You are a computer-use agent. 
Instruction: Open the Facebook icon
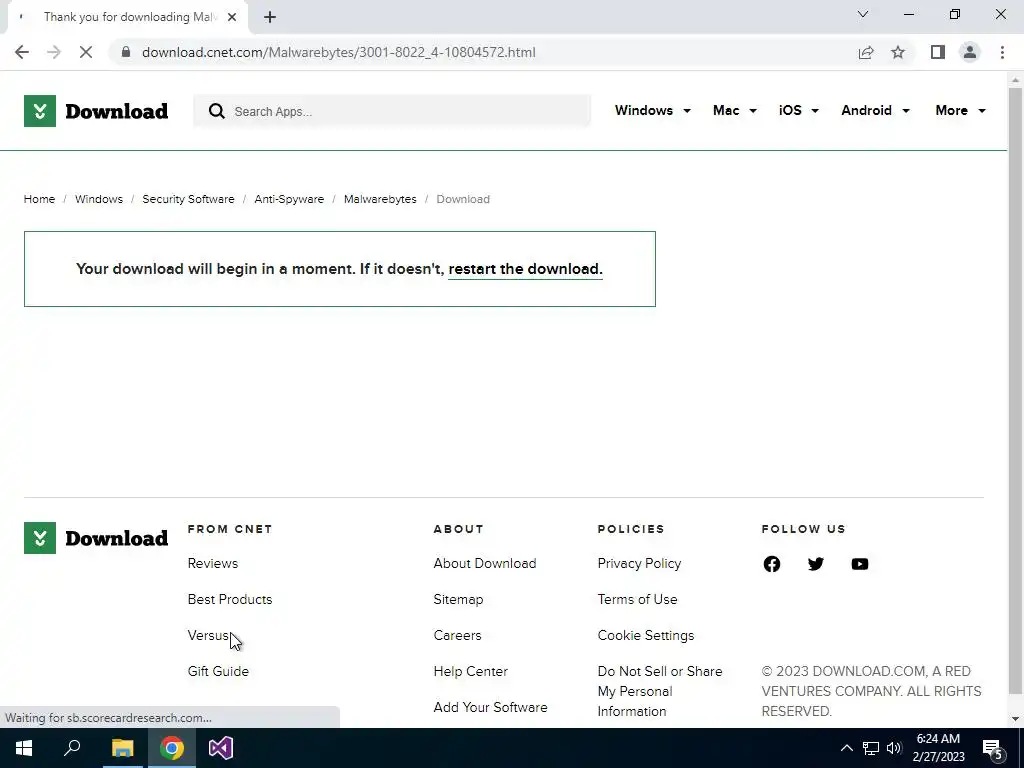[772, 564]
